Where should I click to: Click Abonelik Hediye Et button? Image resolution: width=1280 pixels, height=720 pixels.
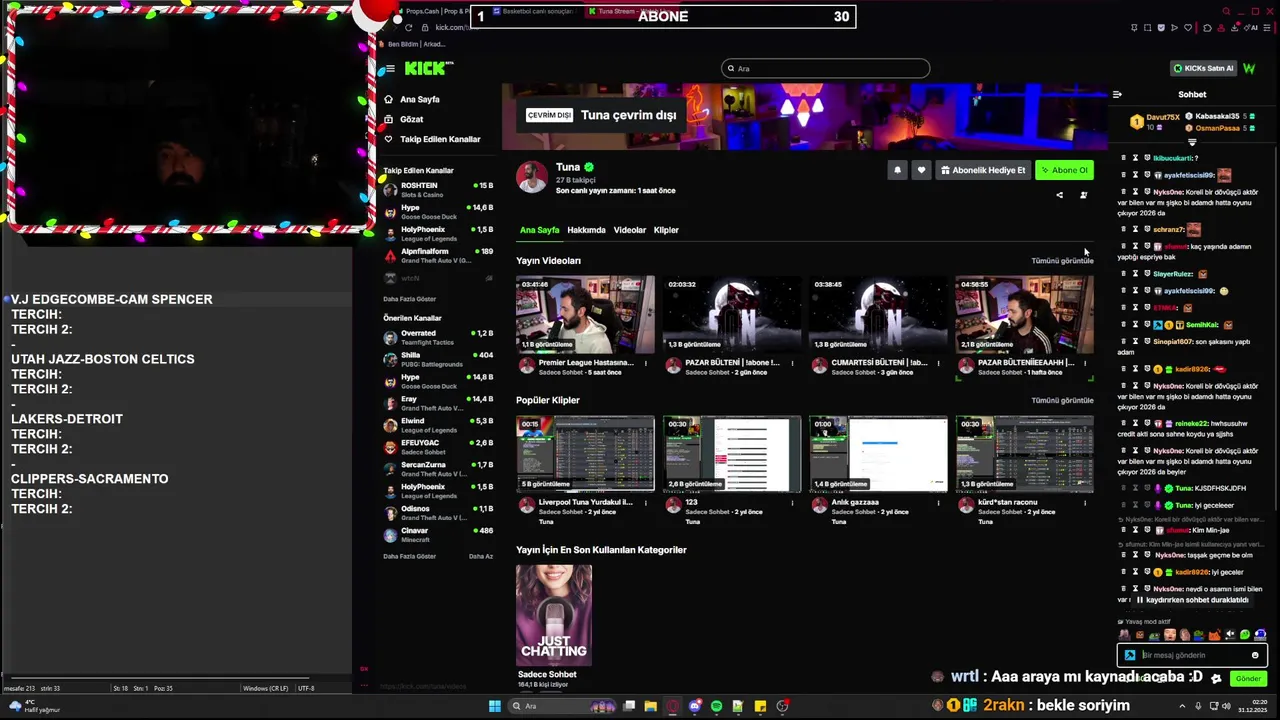click(983, 170)
